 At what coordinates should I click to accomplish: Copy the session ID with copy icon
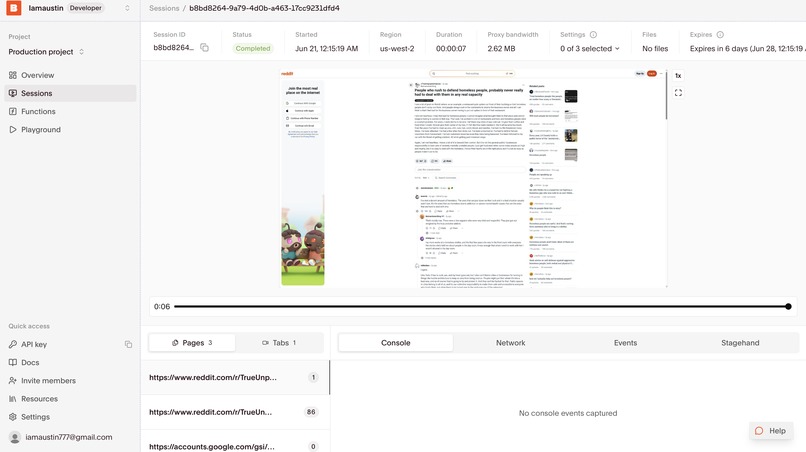click(204, 48)
